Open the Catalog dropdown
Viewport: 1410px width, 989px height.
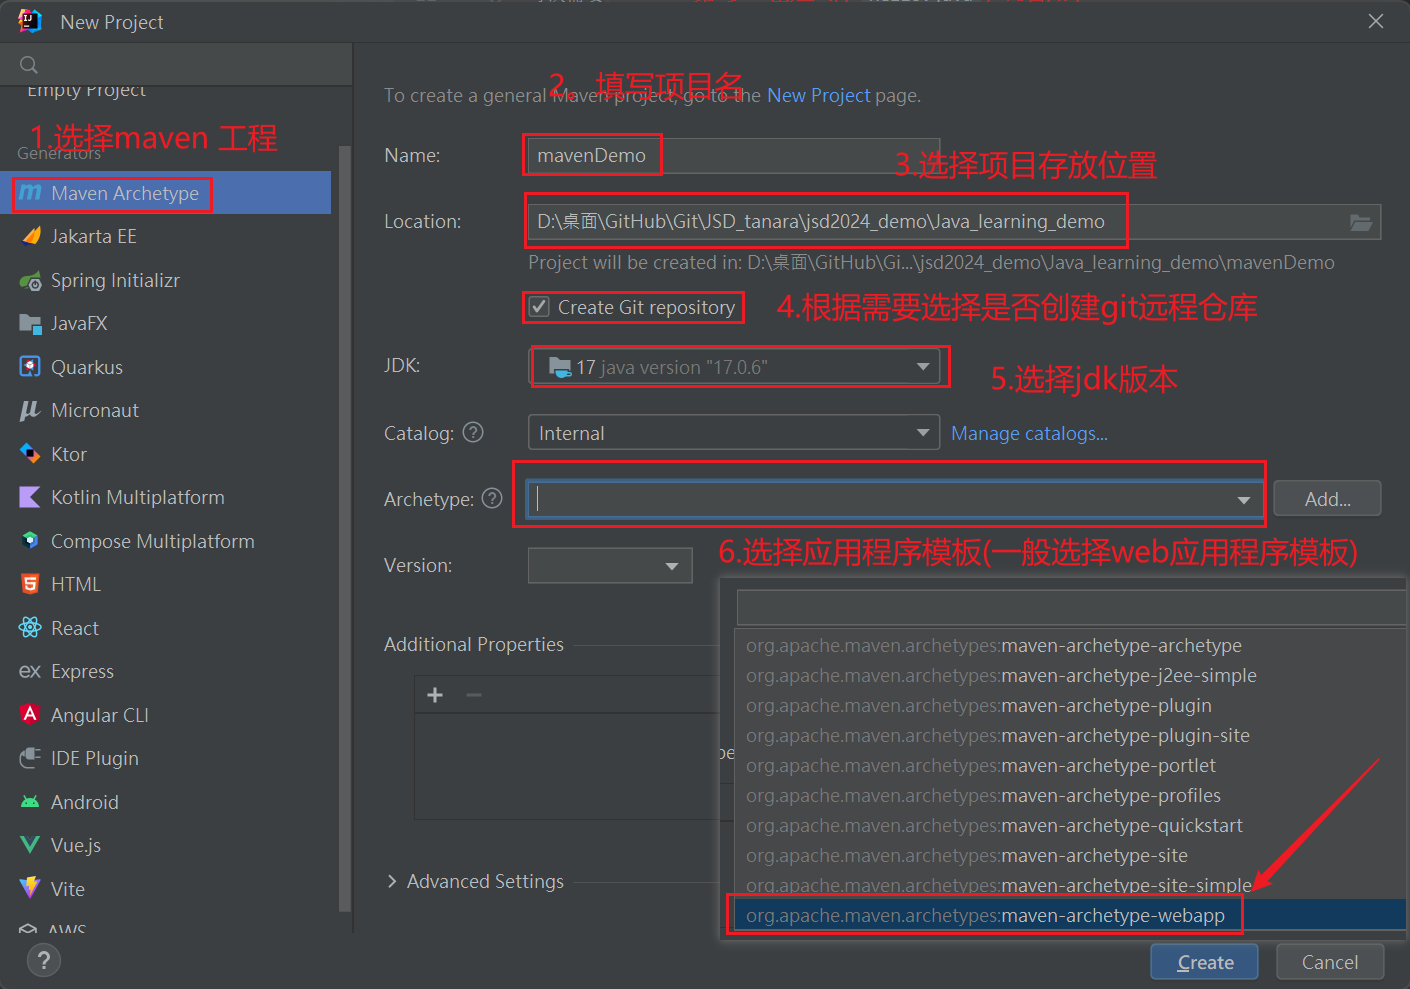point(734,433)
